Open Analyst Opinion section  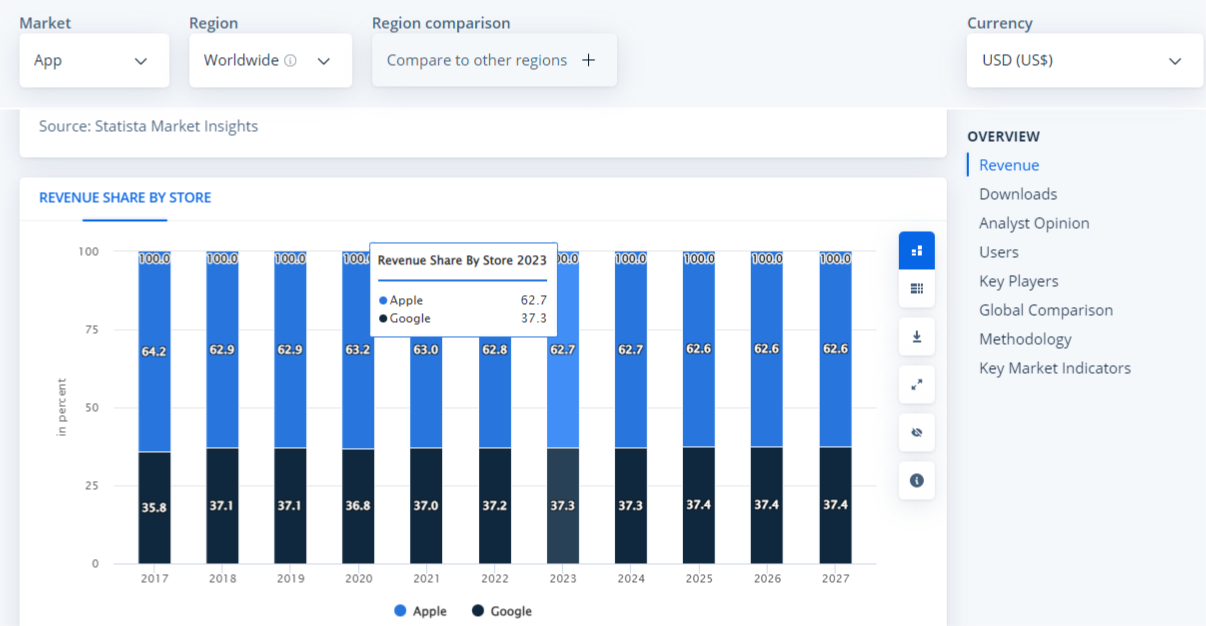[1034, 223]
